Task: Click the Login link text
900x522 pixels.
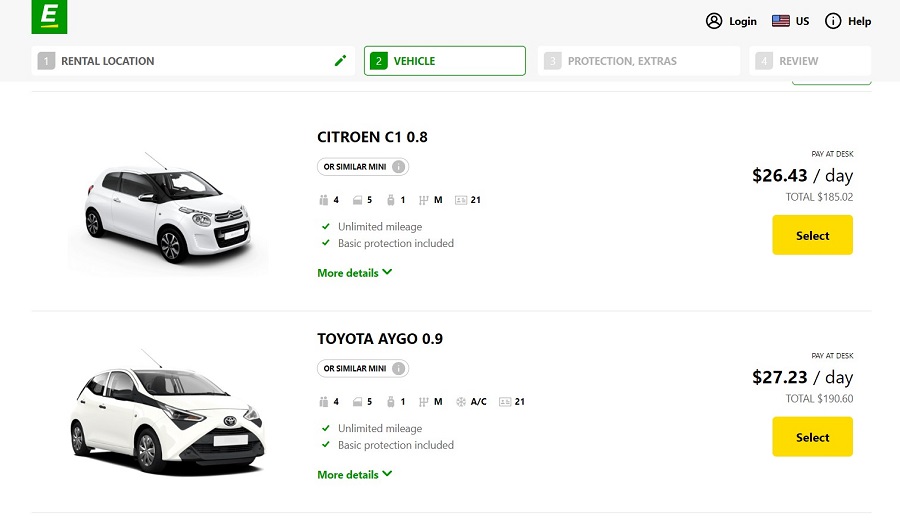Action: pyautogui.click(x=743, y=21)
